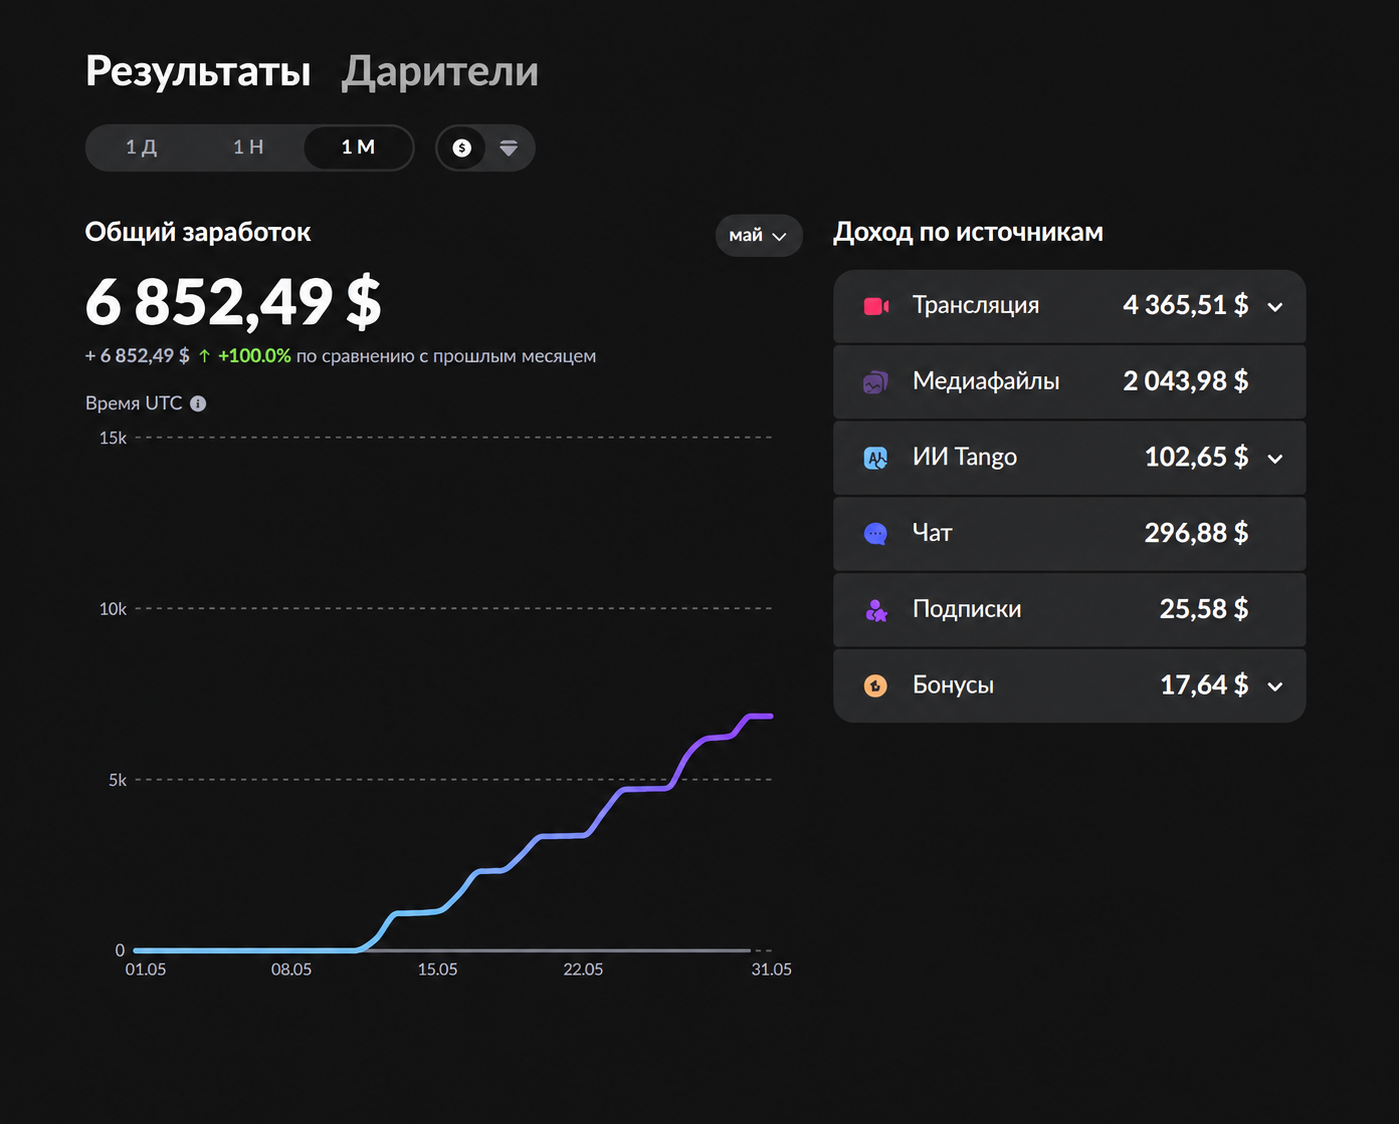
Task: Click the 296,88 $ amount
Action: click(1196, 533)
